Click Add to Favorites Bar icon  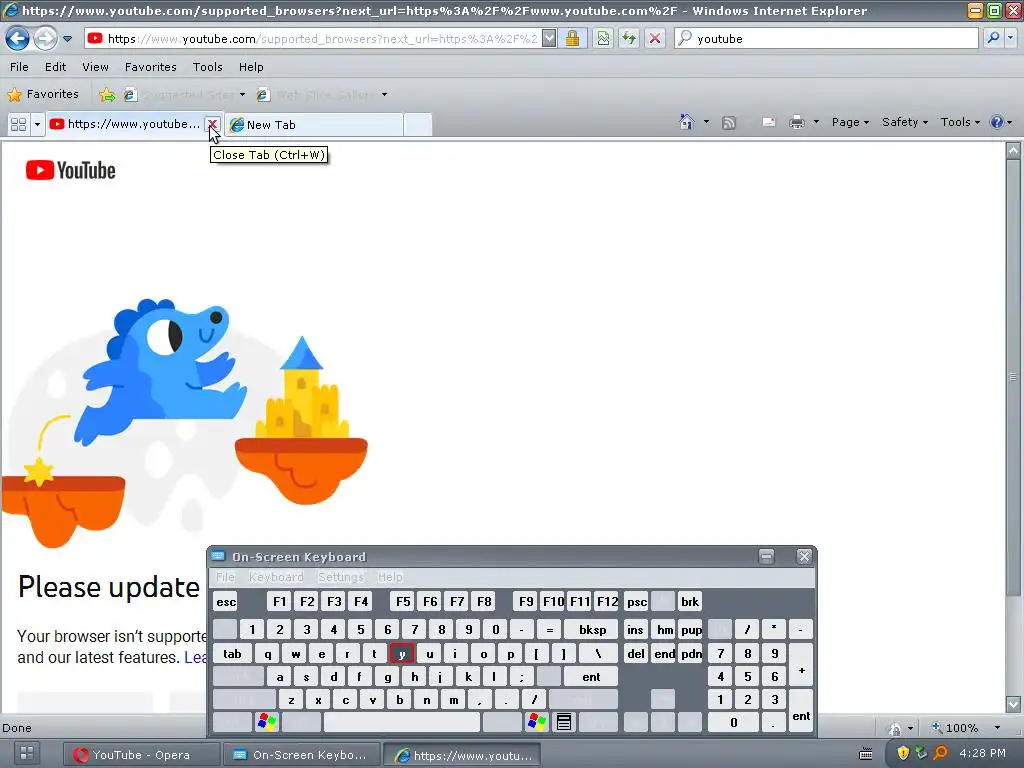pos(106,95)
